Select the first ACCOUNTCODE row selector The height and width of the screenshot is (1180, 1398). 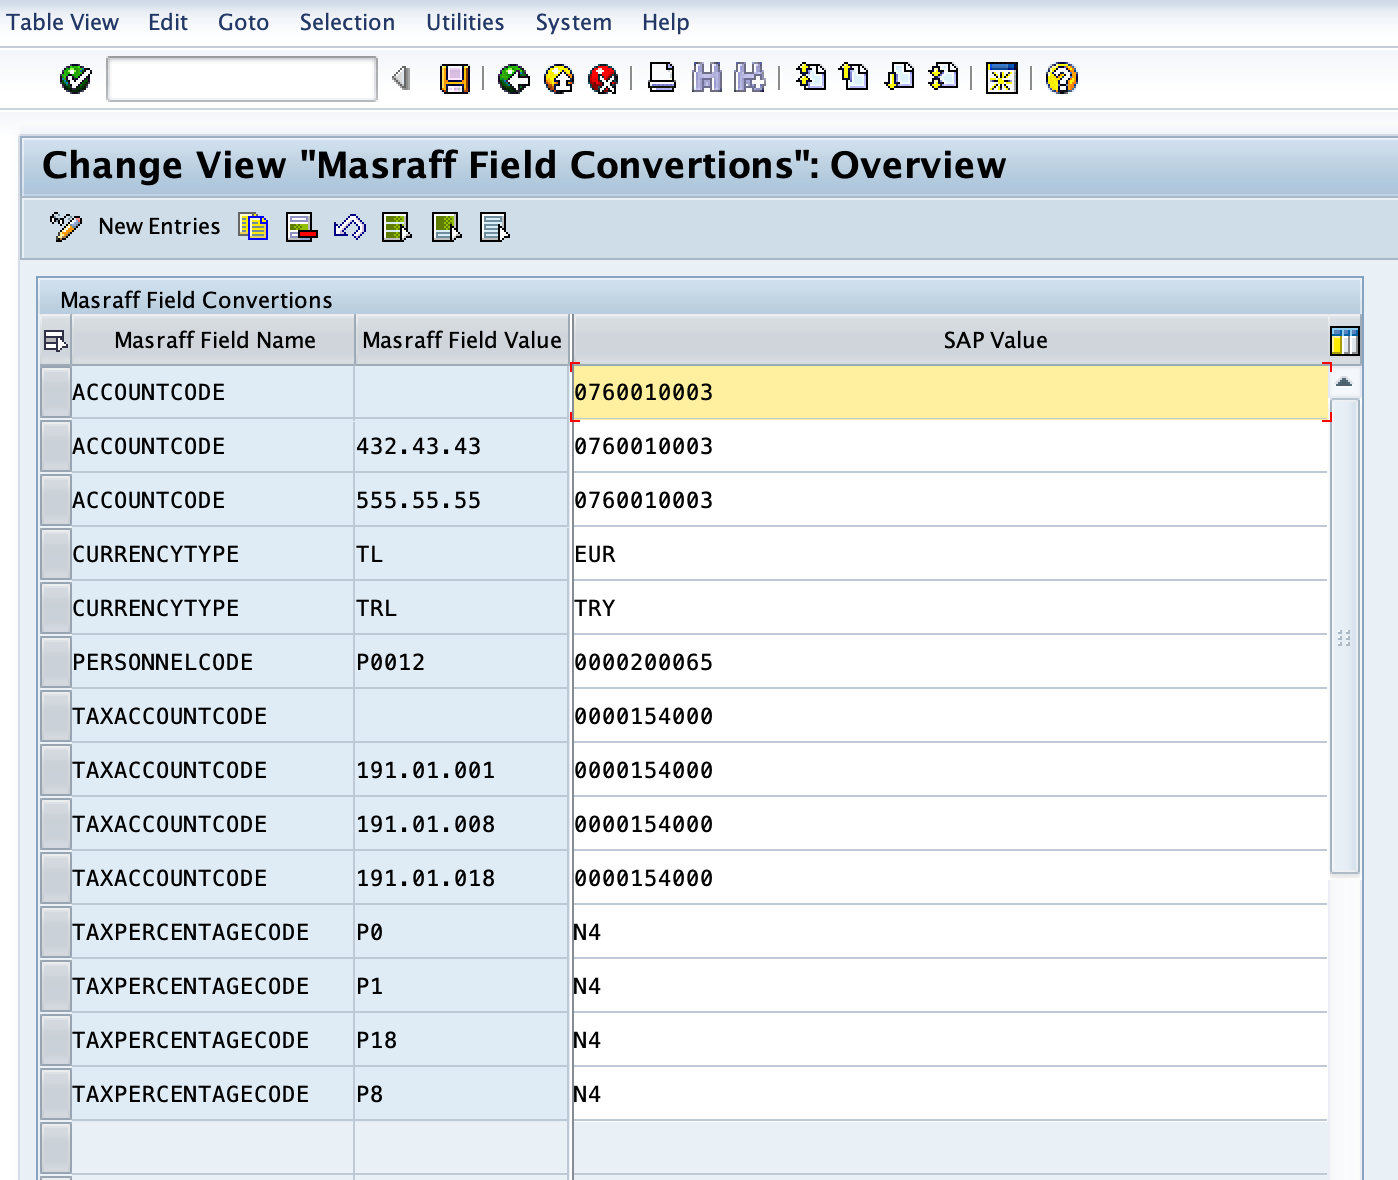[56, 392]
